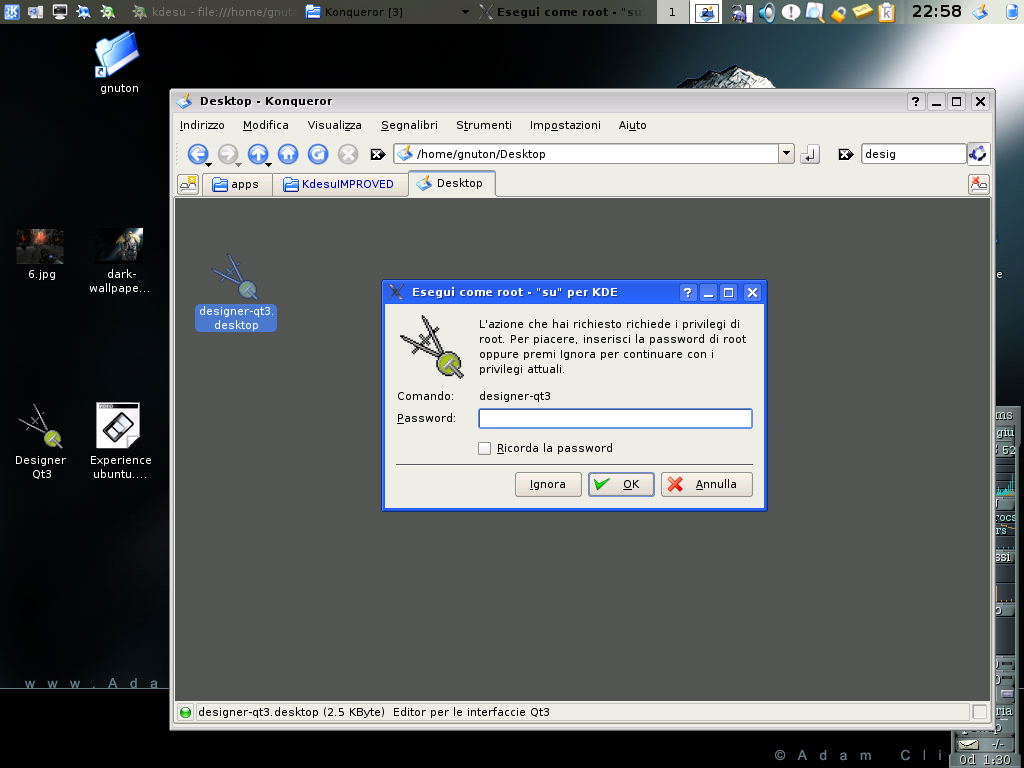Go up to parent folder

point(257,153)
